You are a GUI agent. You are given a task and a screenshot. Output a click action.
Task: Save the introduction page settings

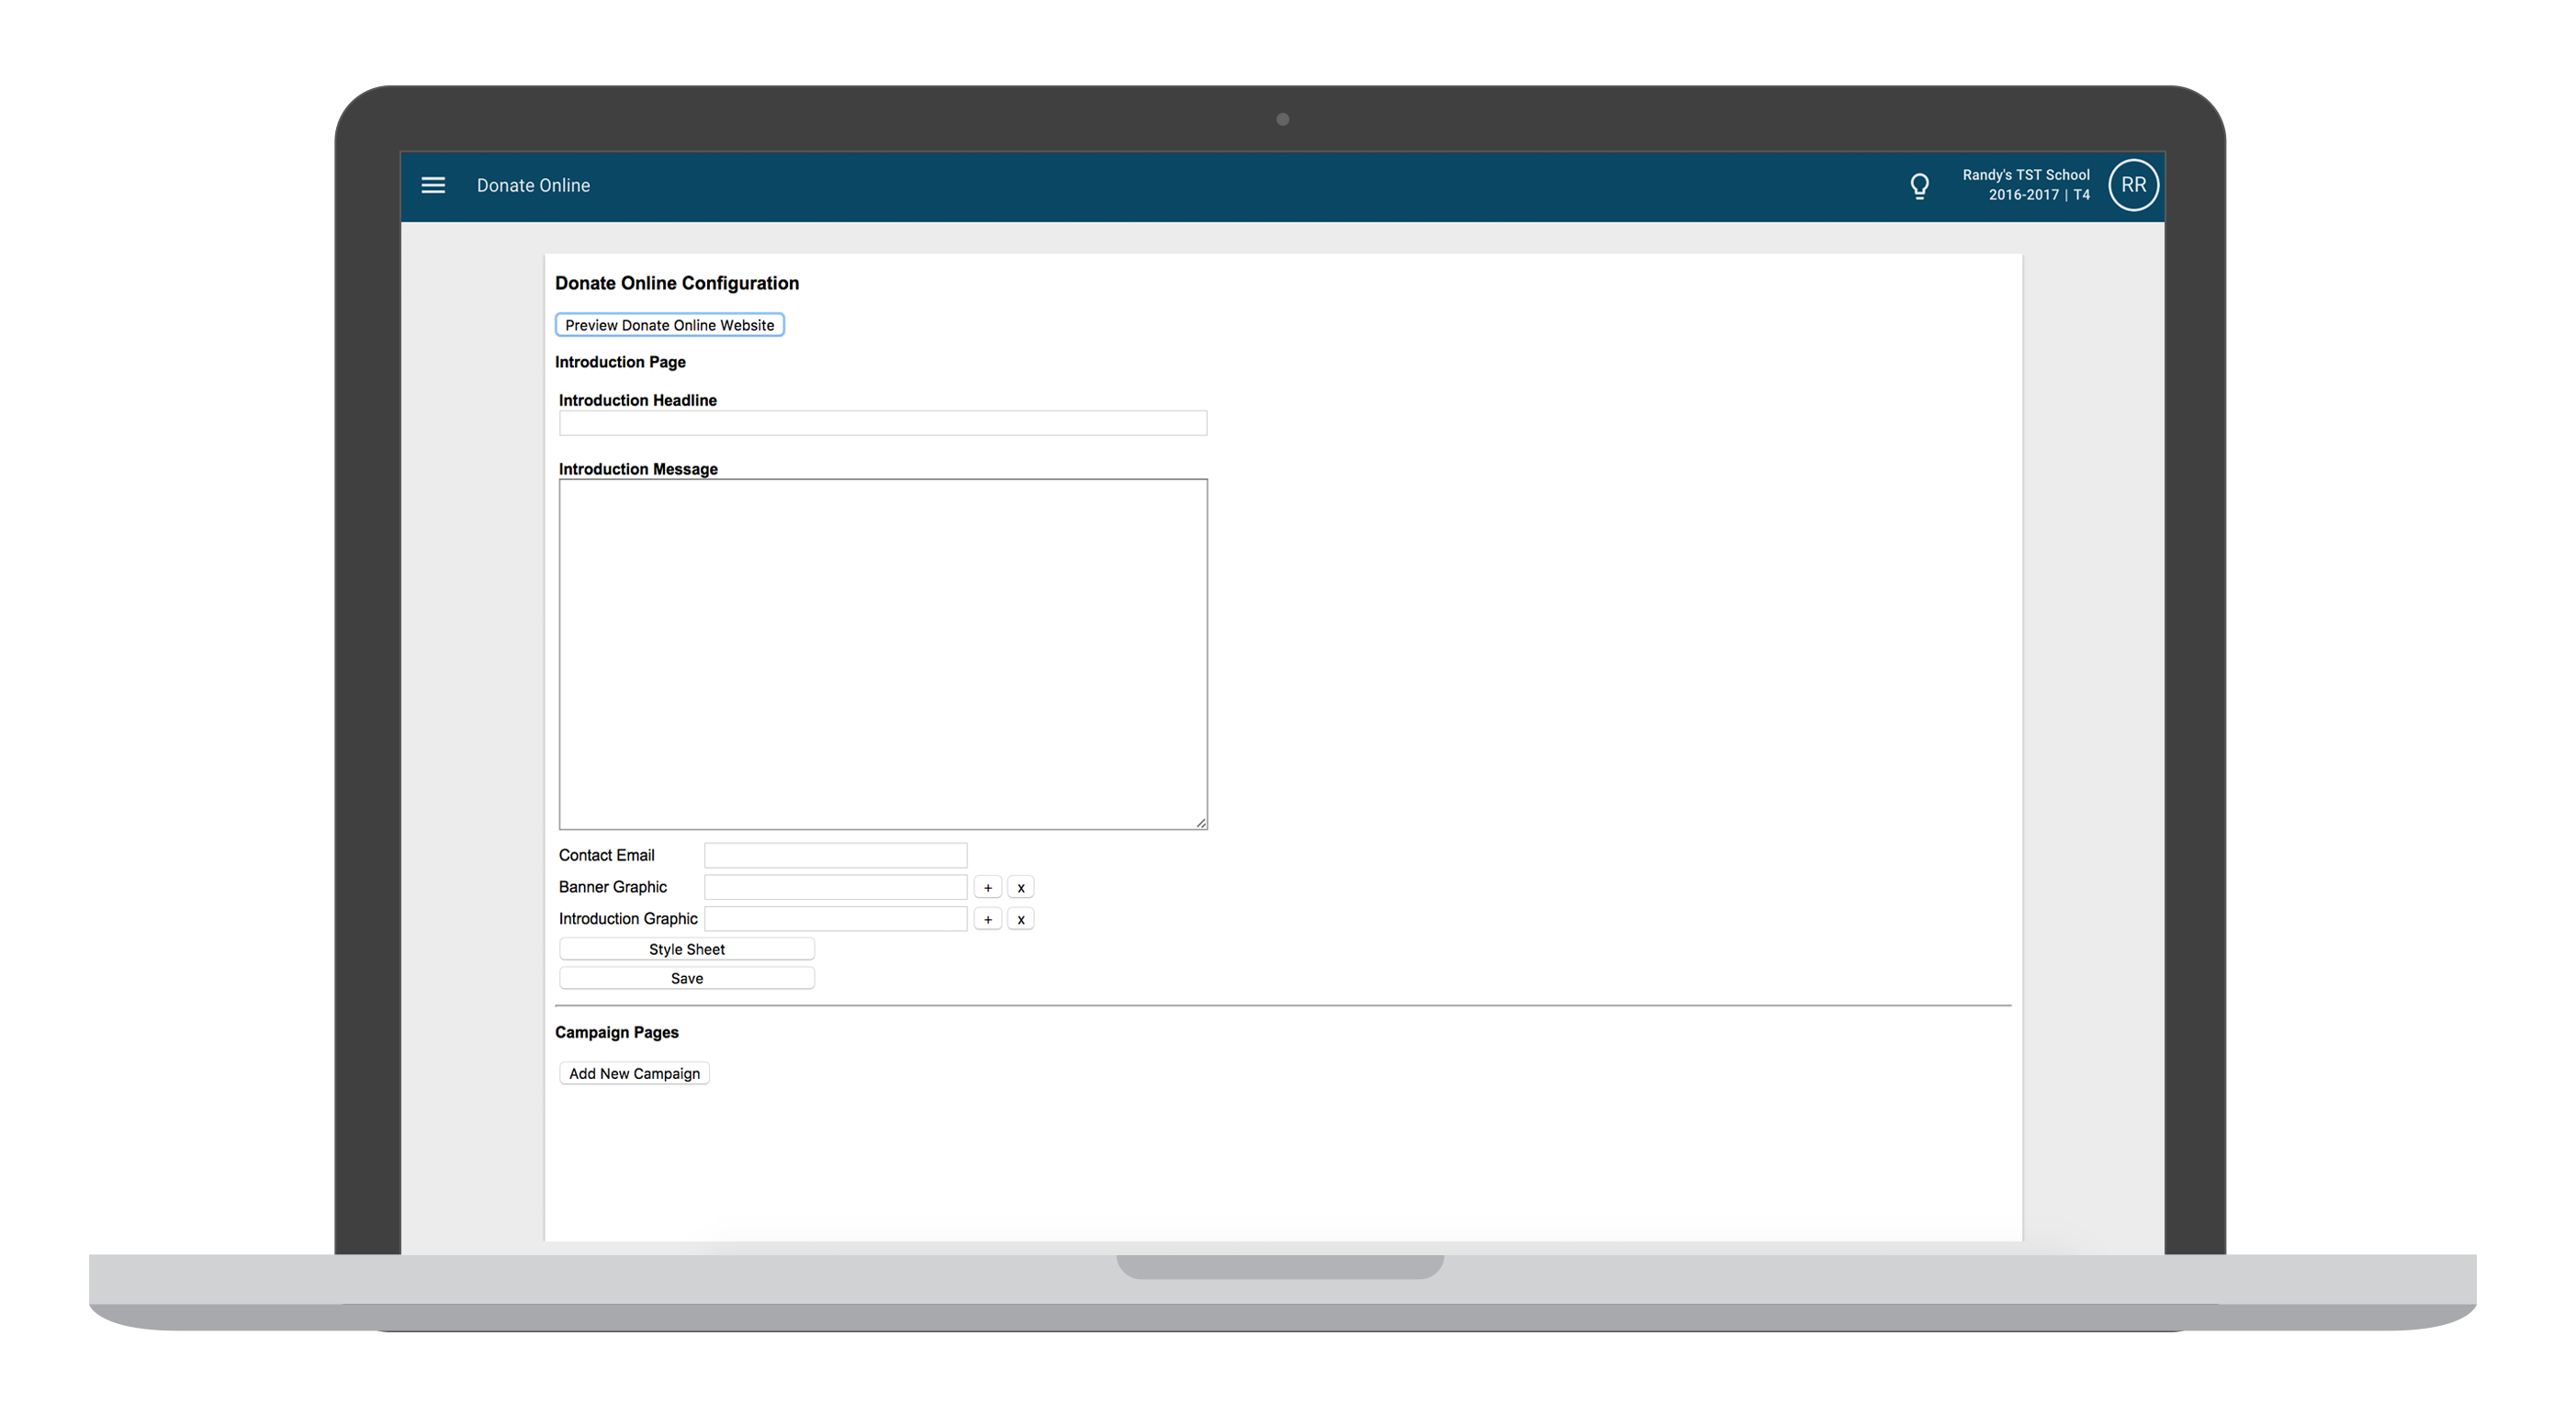click(x=686, y=978)
